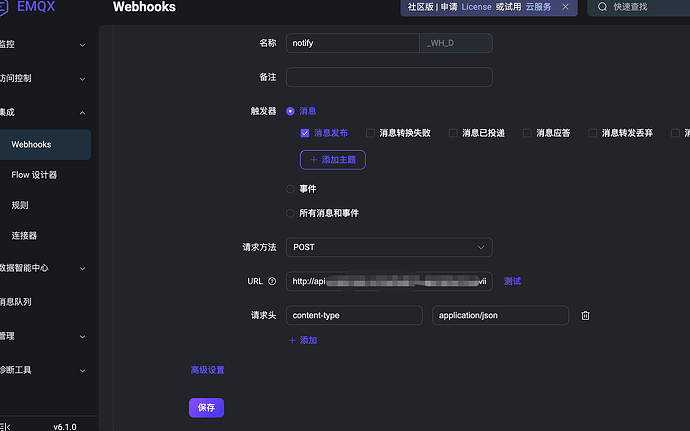Delete the content-type header with trash icon

(585, 315)
